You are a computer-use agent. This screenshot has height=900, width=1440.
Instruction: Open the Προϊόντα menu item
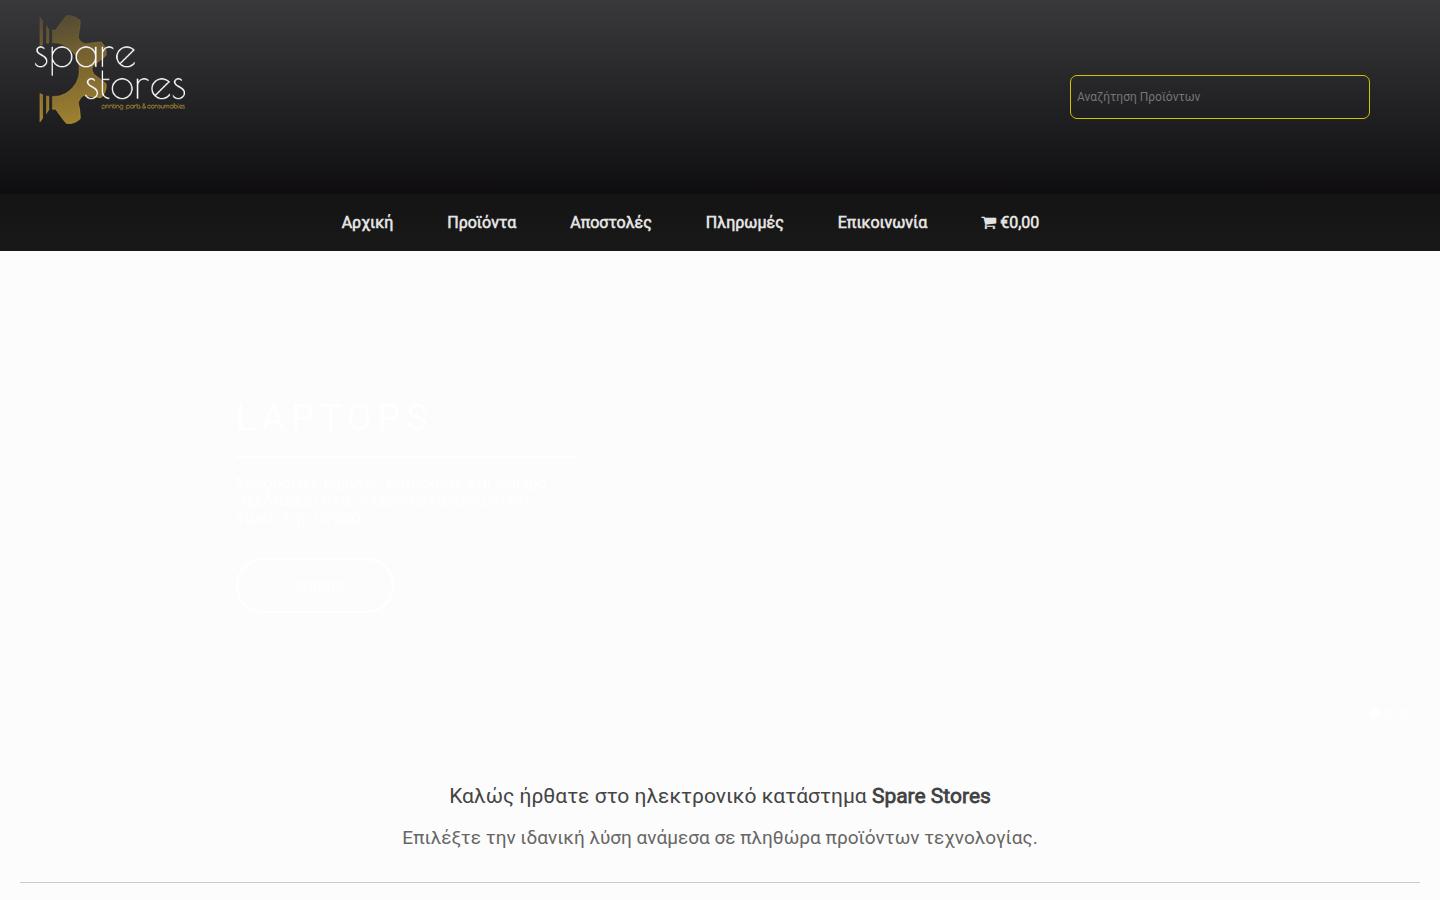pyautogui.click(x=481, y=222)
